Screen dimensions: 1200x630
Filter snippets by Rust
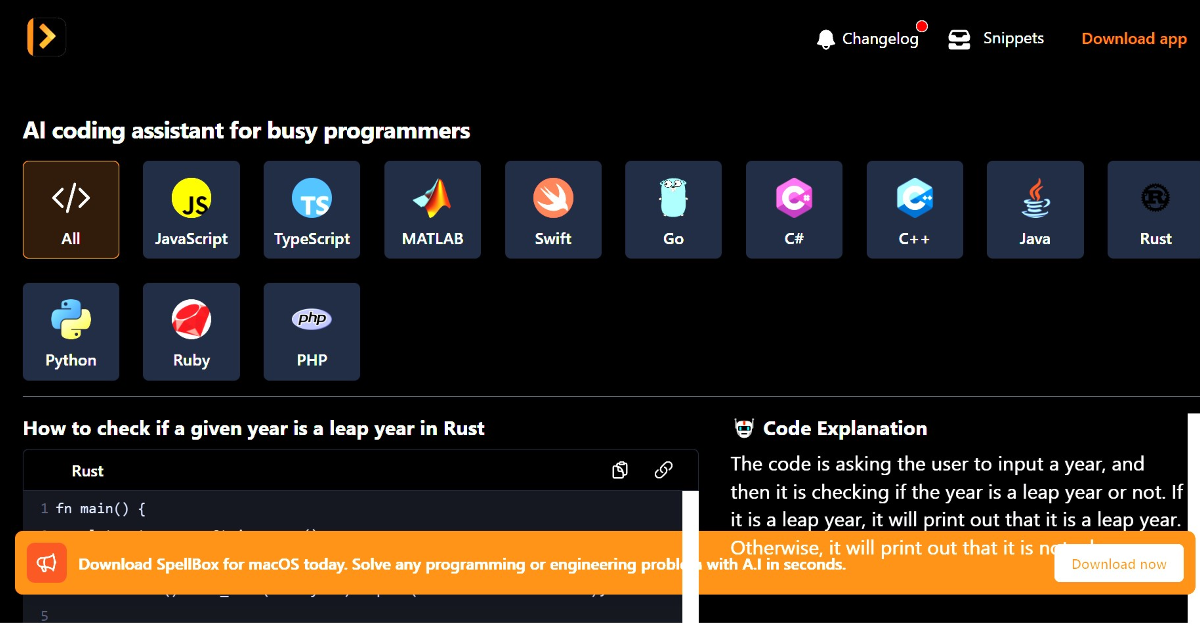[x=1155, y=210]
